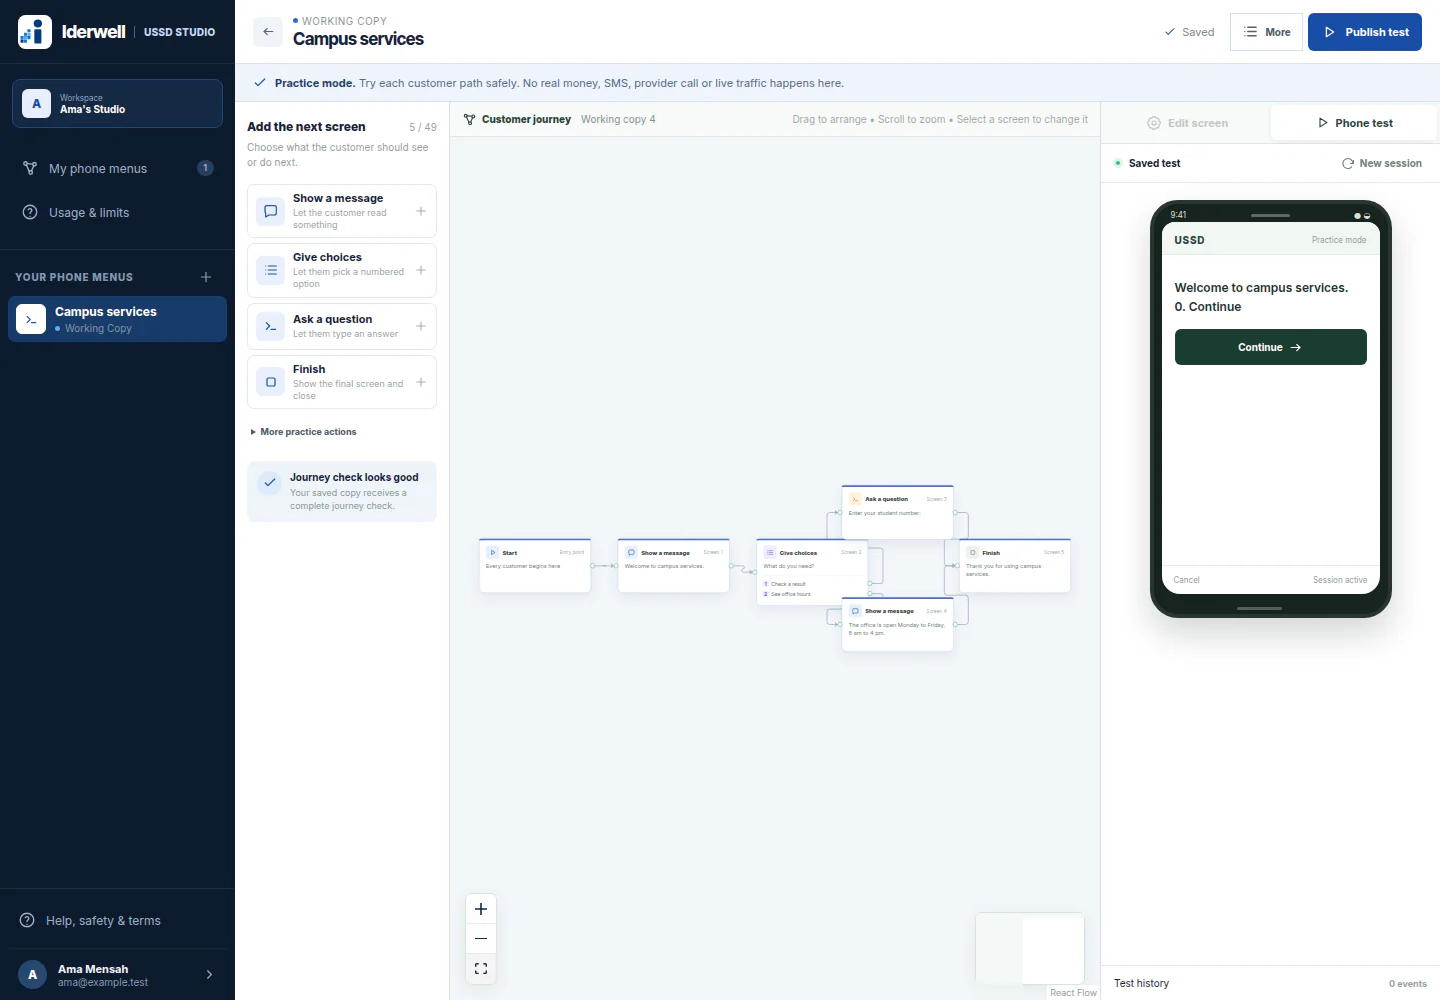1440x1000 pixels.
Task: Click the Customer journey title icon
Action: point(470,119)
